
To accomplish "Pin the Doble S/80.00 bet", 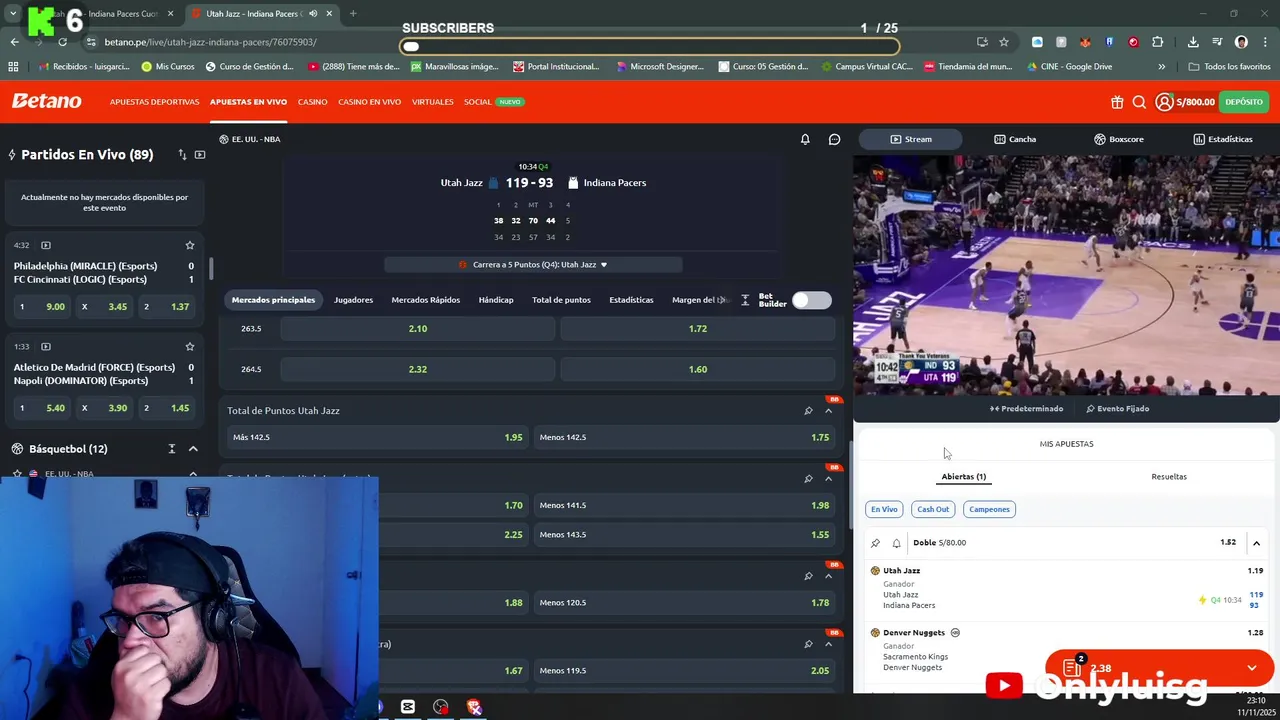I will tap(875, 543).
